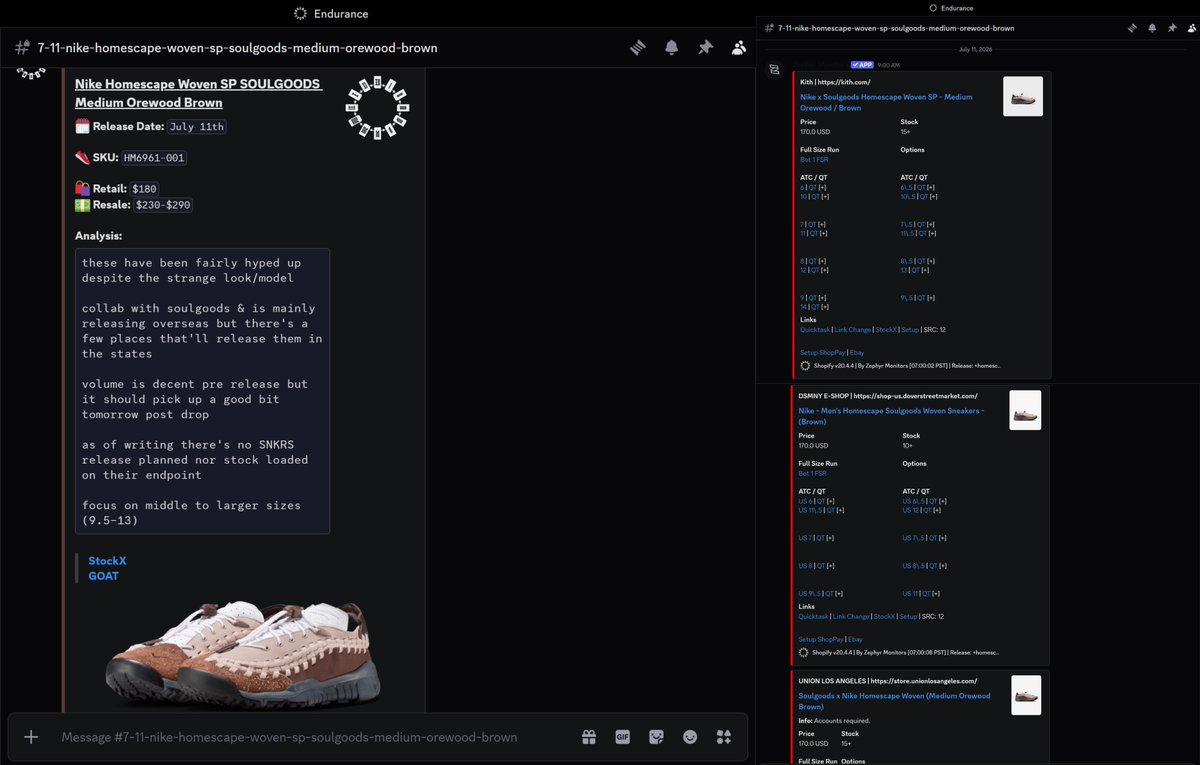Click Bot 1 FSR link in DSMNY embed
The height and width of the screenshot is (765, 1200).
click(x=812, y=474)
